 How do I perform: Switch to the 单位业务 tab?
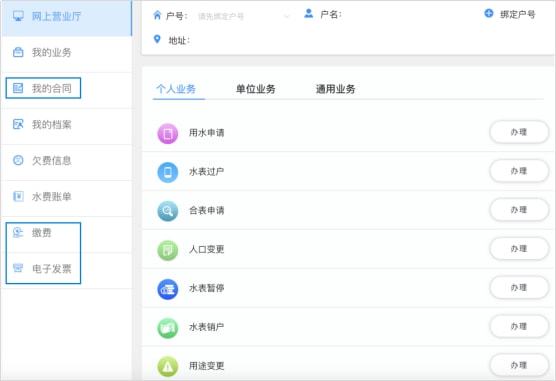(256, 89)
